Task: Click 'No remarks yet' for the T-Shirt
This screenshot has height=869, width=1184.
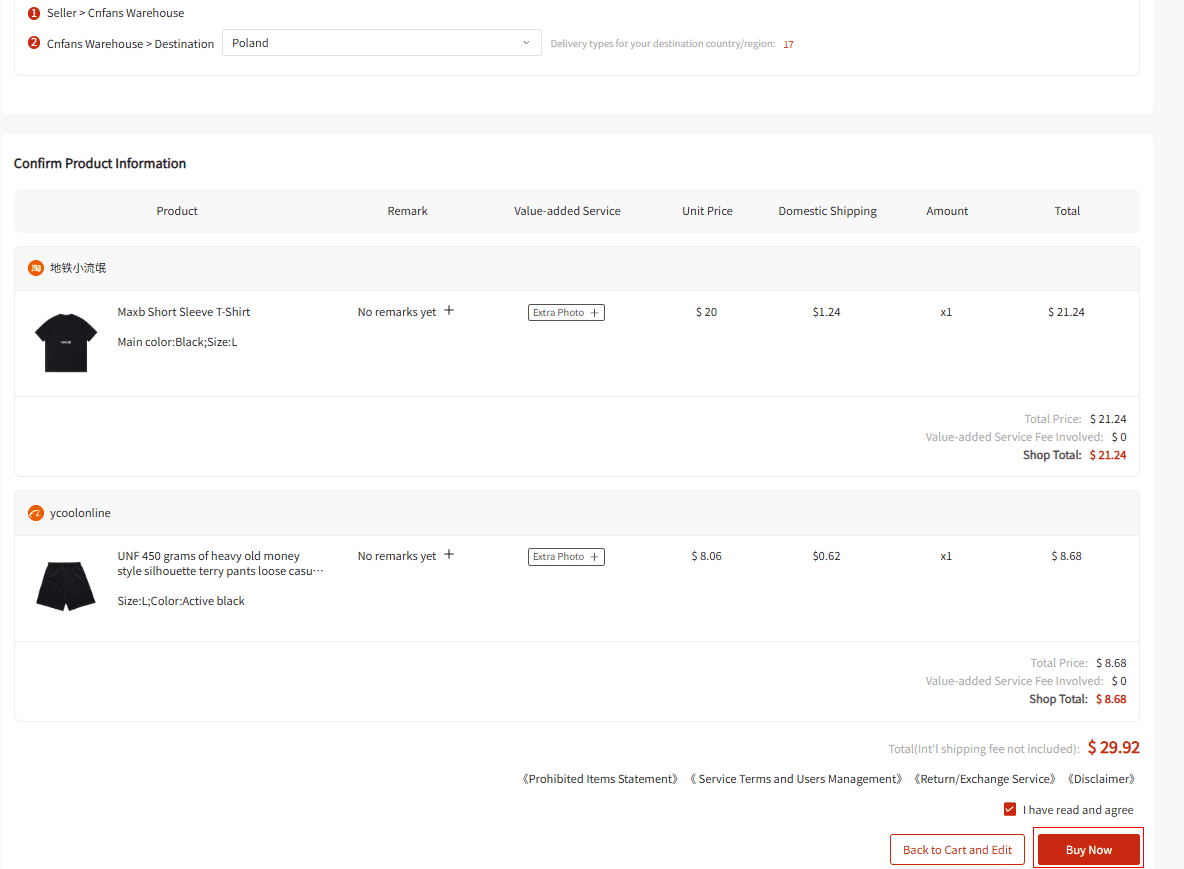Action: coord(396,312)
